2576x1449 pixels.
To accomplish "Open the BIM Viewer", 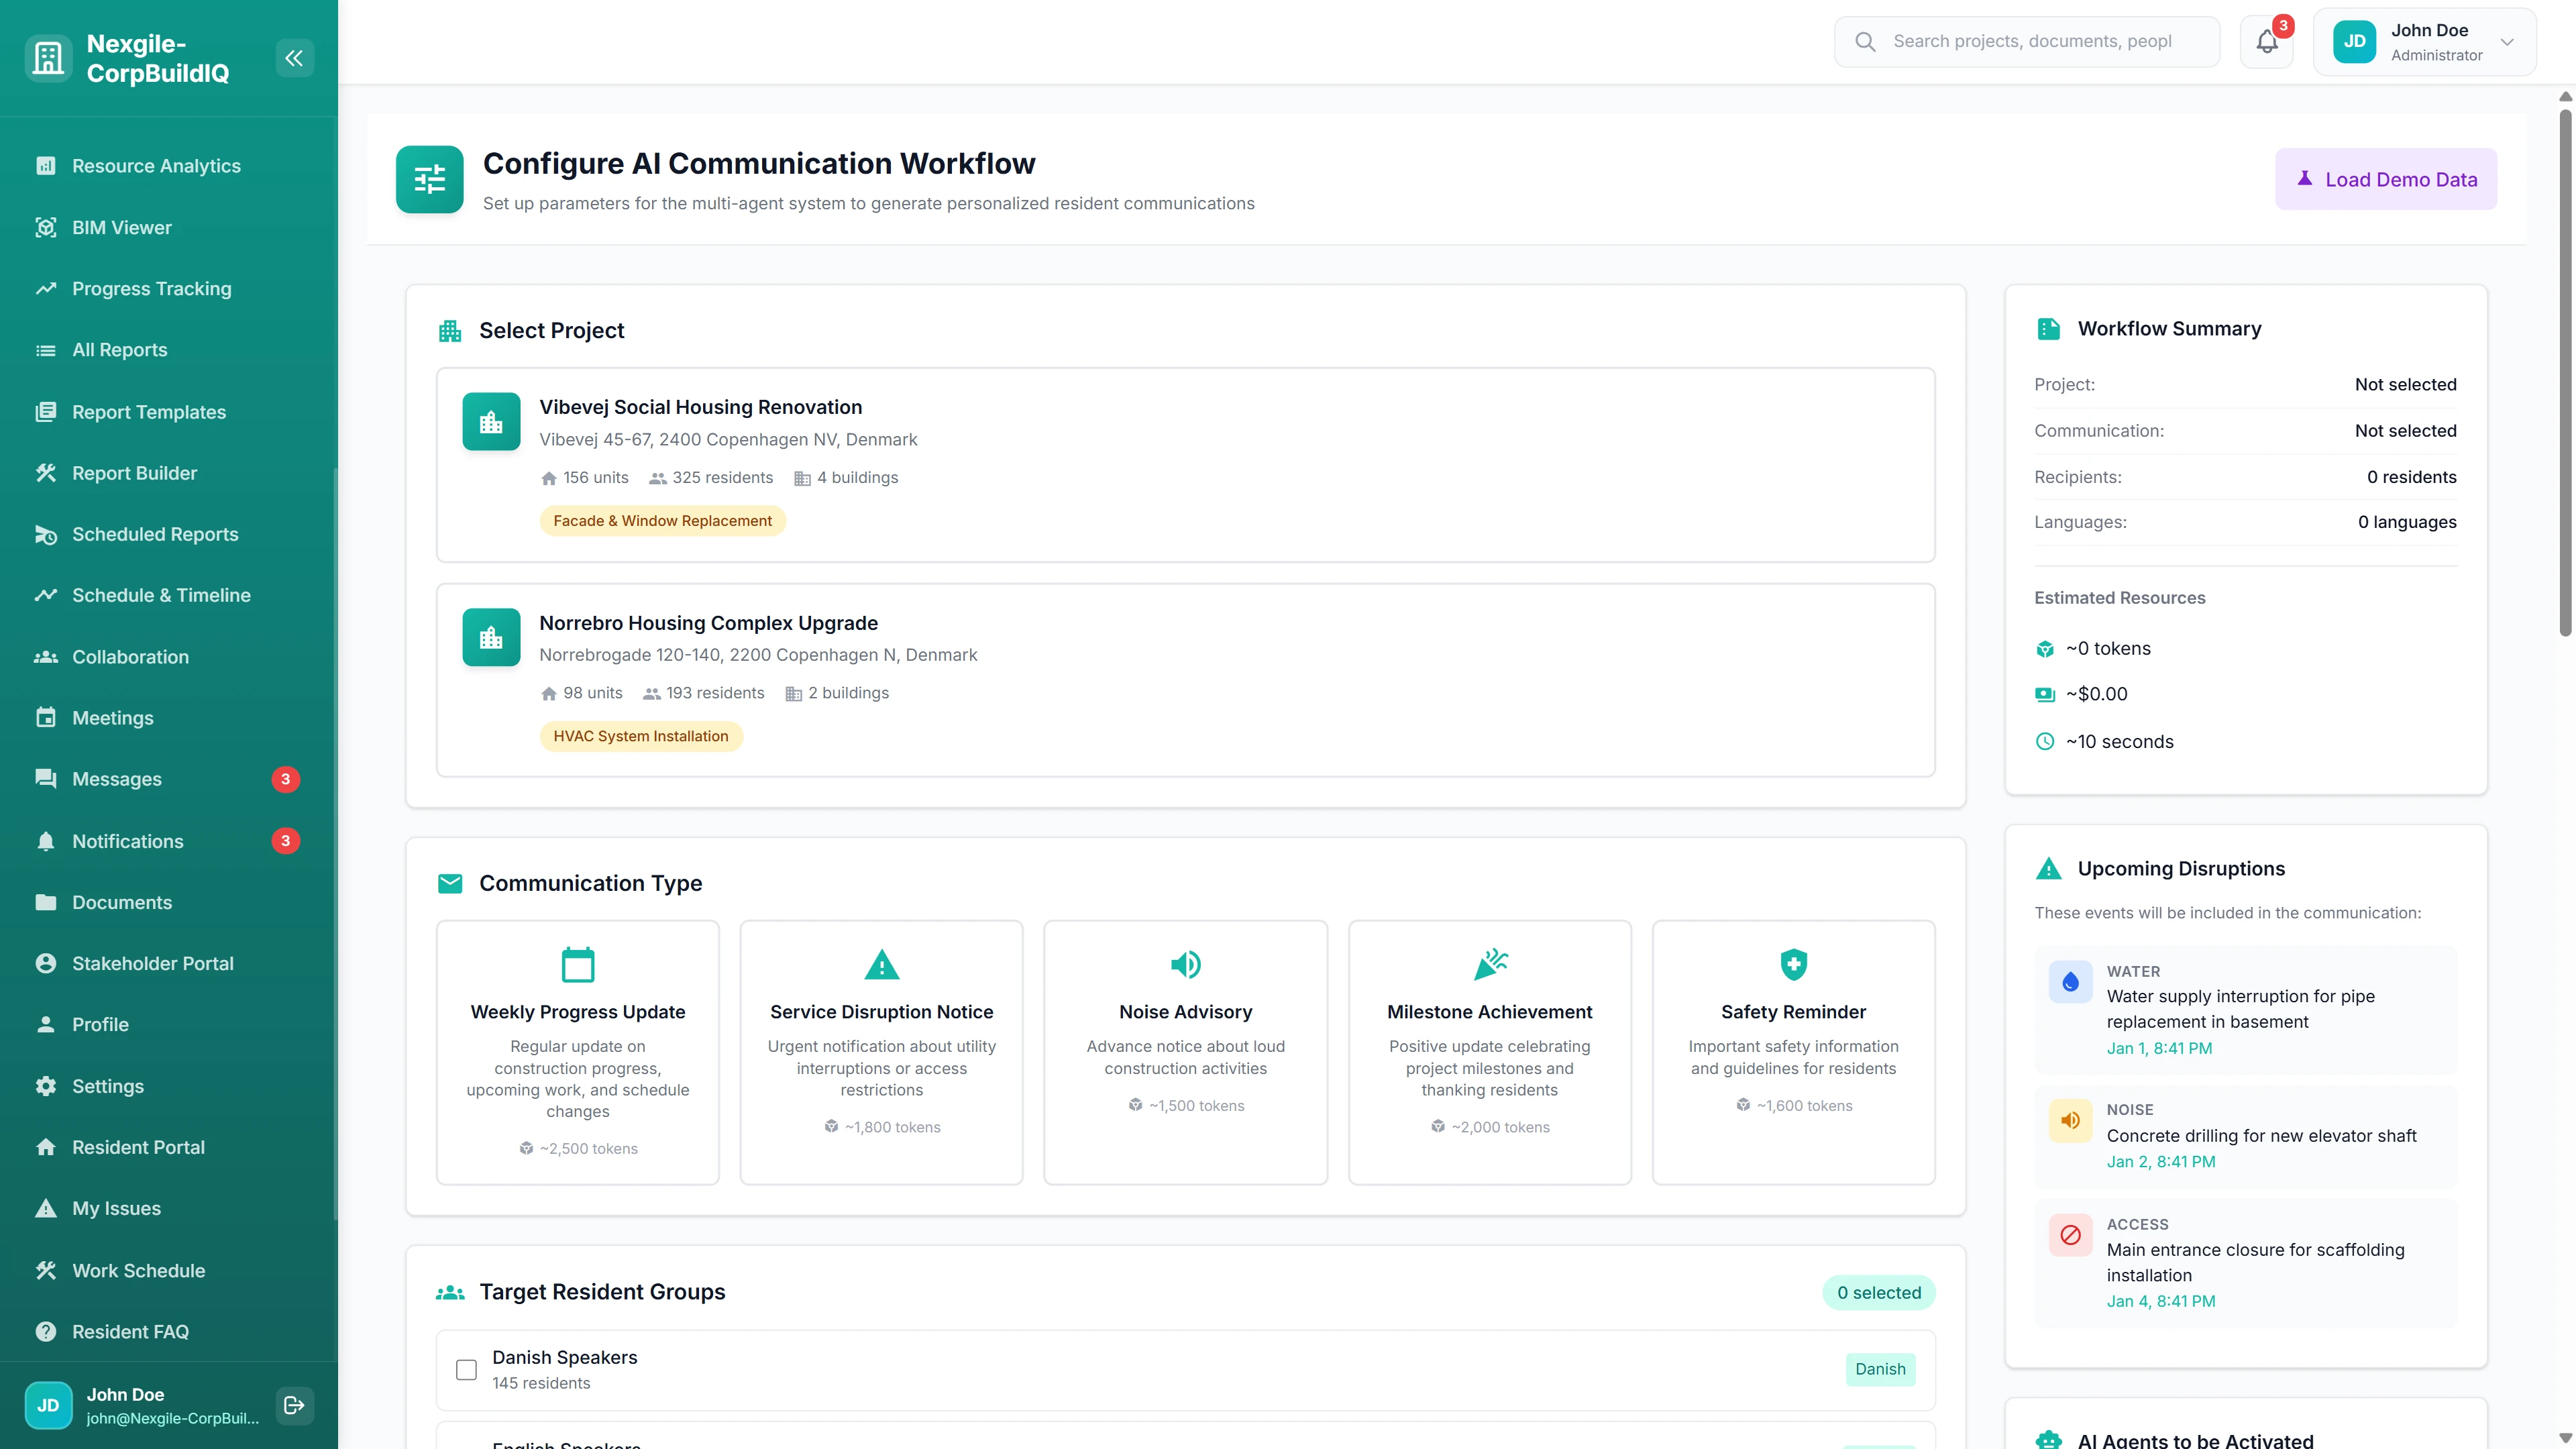I will 123,227.
